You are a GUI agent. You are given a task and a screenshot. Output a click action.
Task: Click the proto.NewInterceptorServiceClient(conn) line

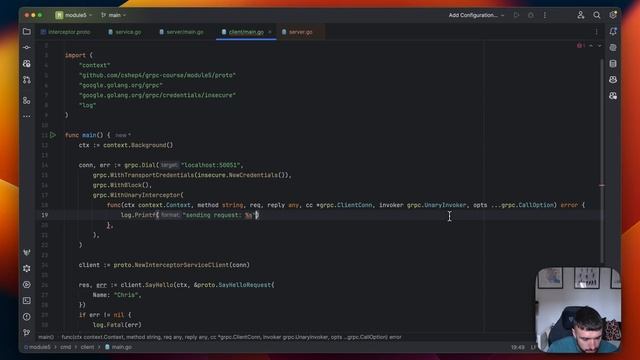pos(164,265)
